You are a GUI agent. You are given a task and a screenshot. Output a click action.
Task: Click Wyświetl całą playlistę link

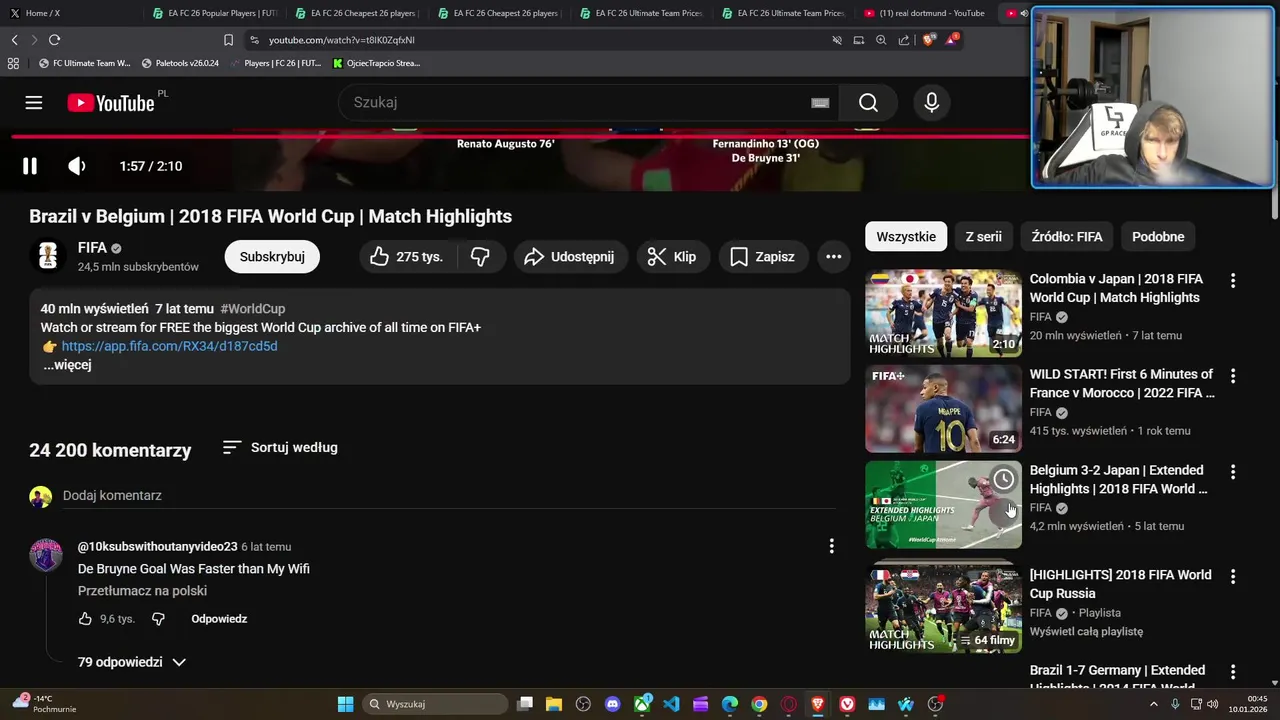tap(1086, 632)
